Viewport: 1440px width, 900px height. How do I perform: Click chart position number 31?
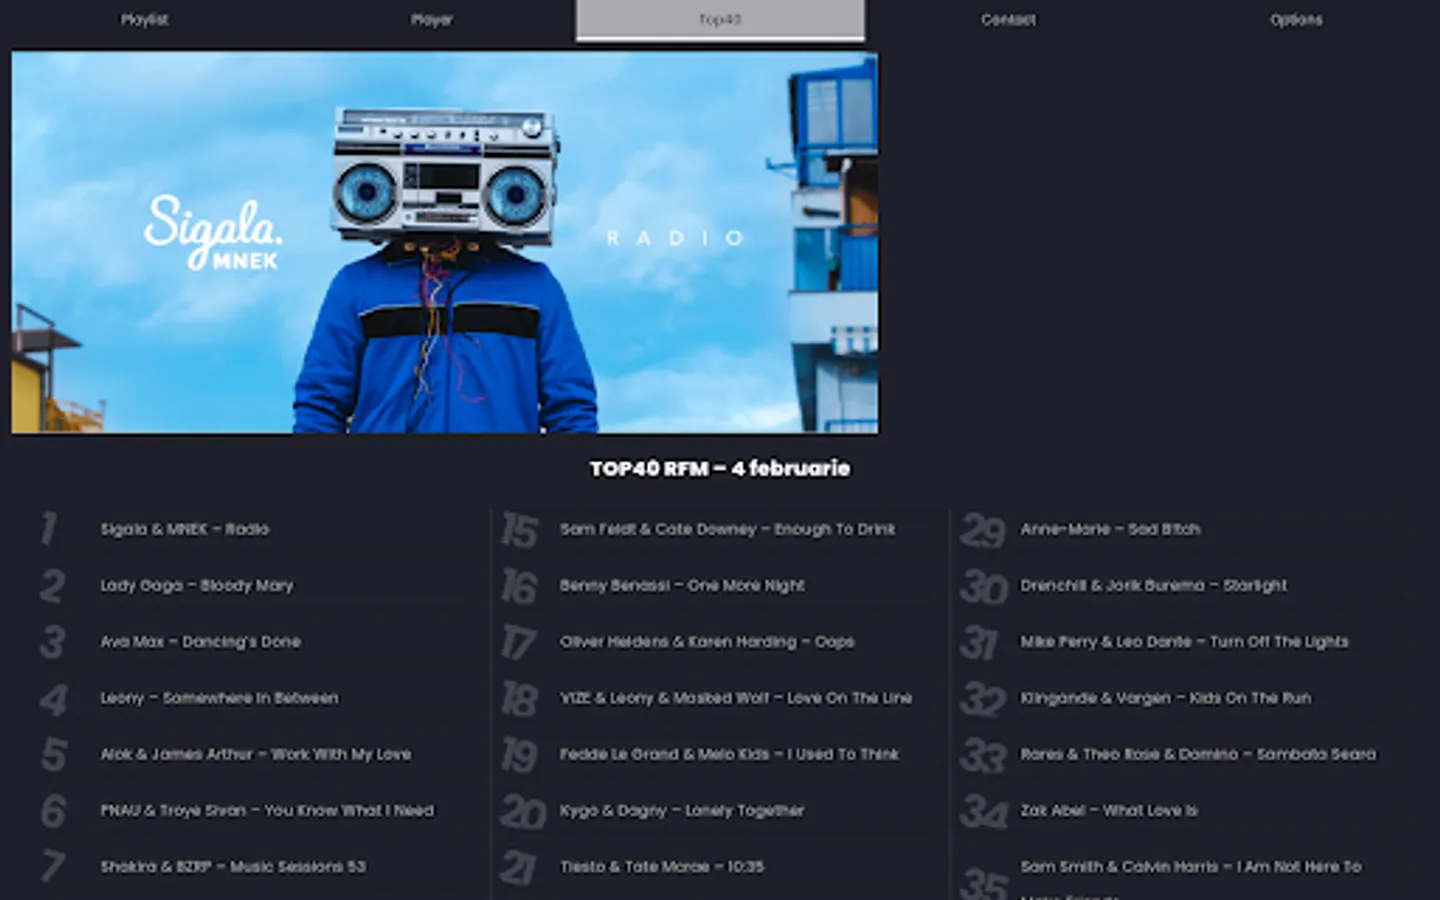point(979,643)
